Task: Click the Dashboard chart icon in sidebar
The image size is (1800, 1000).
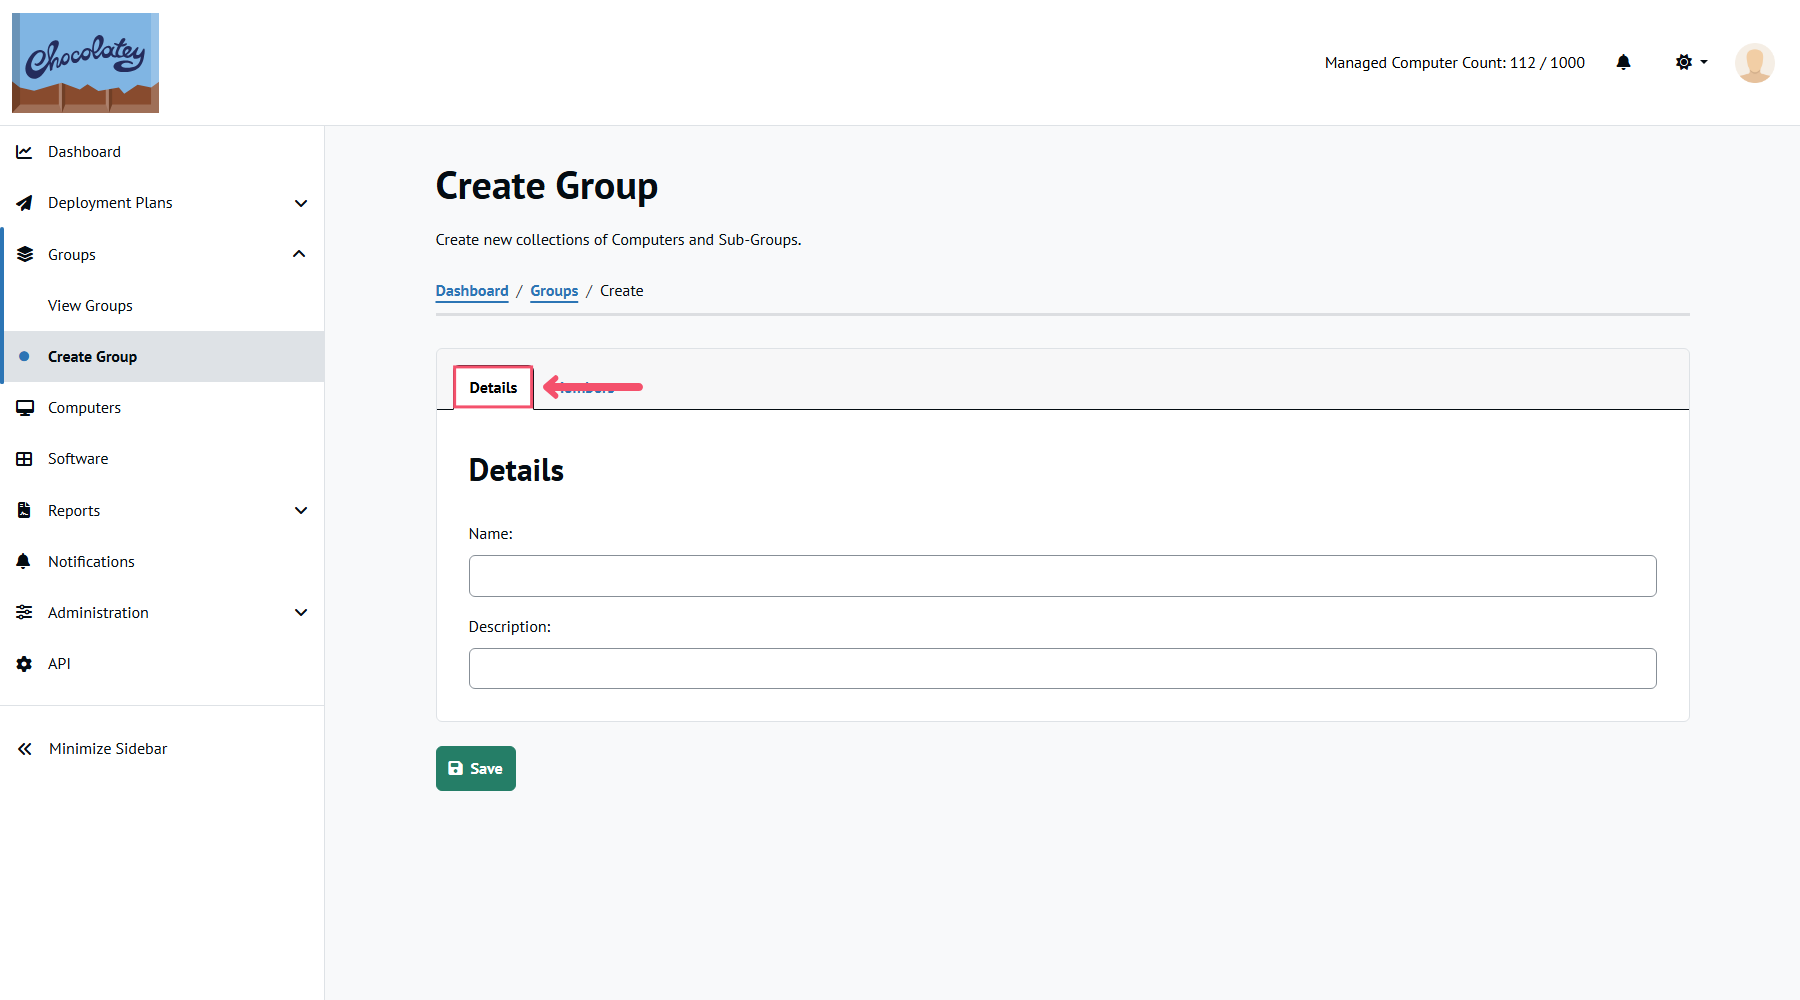Action: click(24, 152)
